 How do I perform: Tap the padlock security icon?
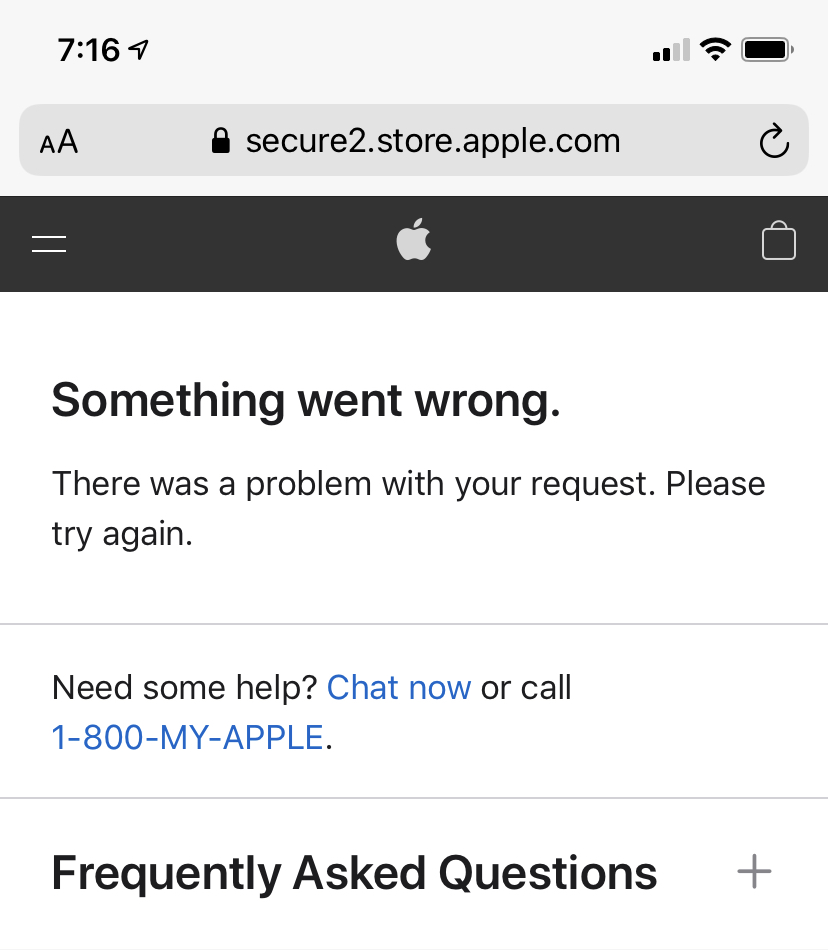tap(221, 141)
